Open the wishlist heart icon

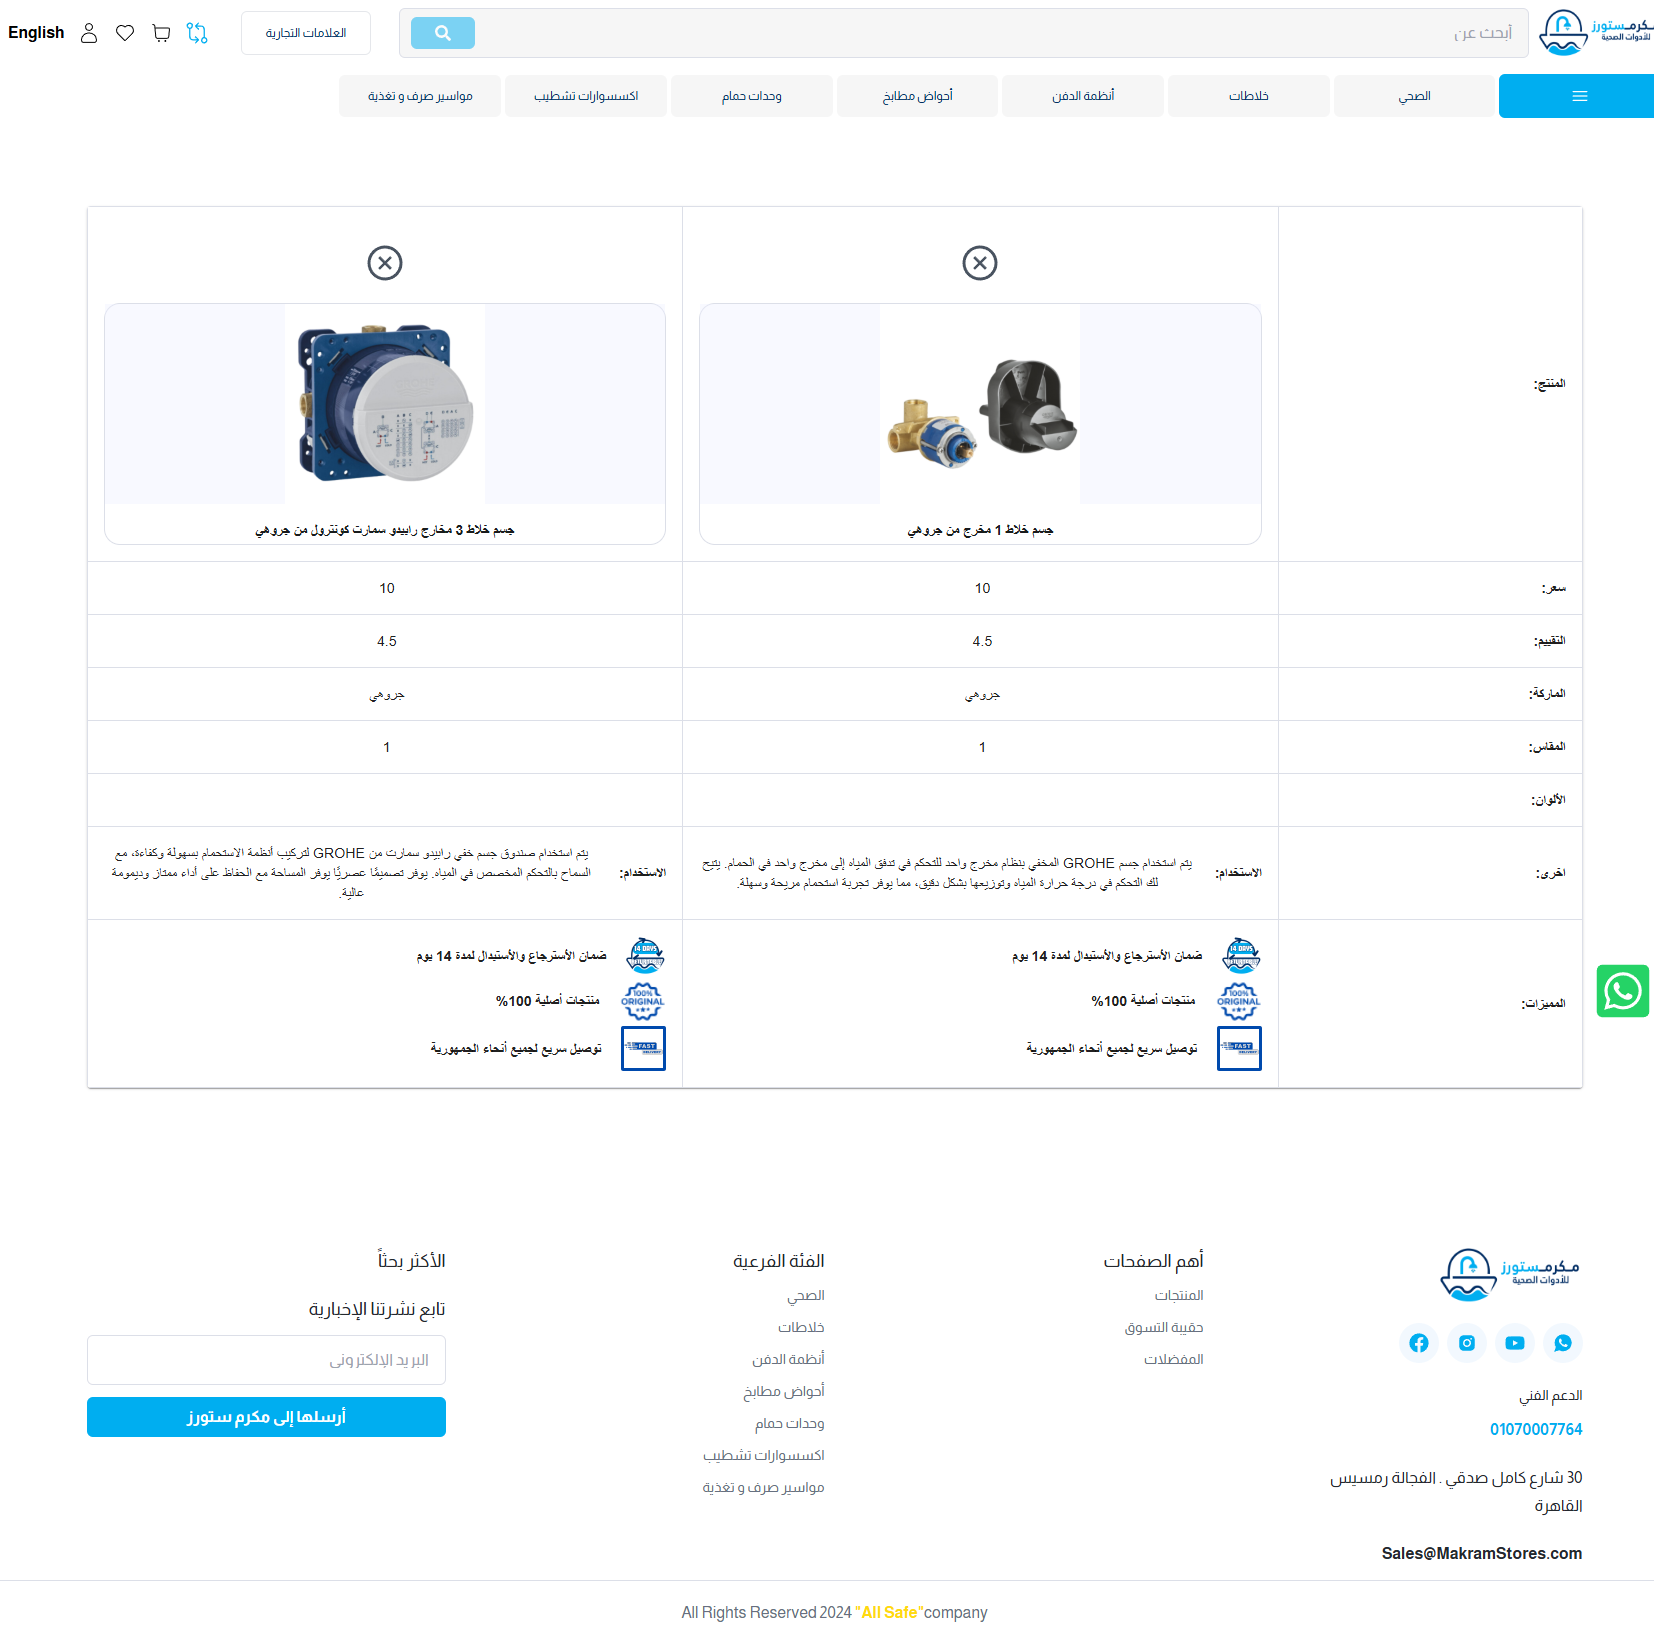(125, 33)
